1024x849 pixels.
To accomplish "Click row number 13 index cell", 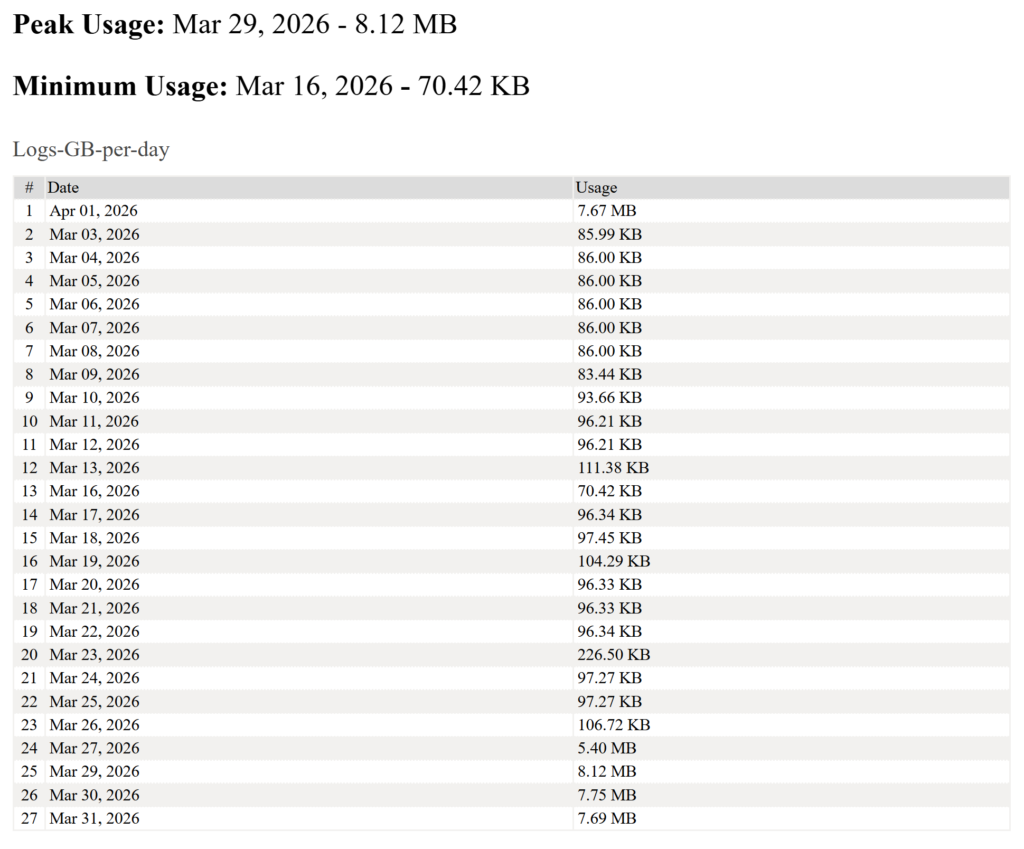I will (x=29, y=491).
